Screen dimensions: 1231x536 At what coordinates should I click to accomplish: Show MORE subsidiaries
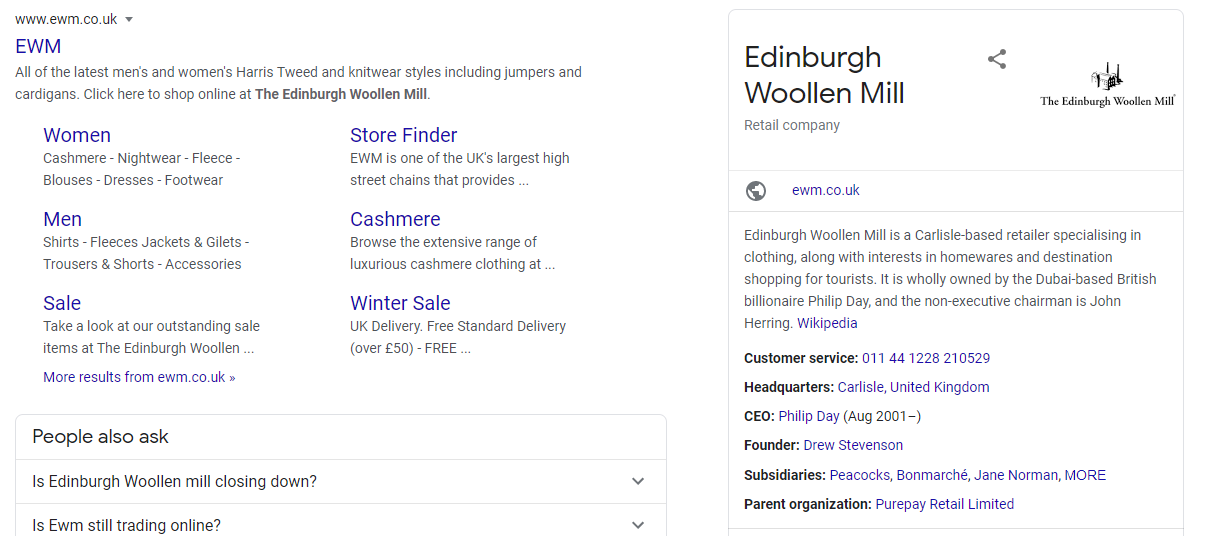(x=1085, y=475)
